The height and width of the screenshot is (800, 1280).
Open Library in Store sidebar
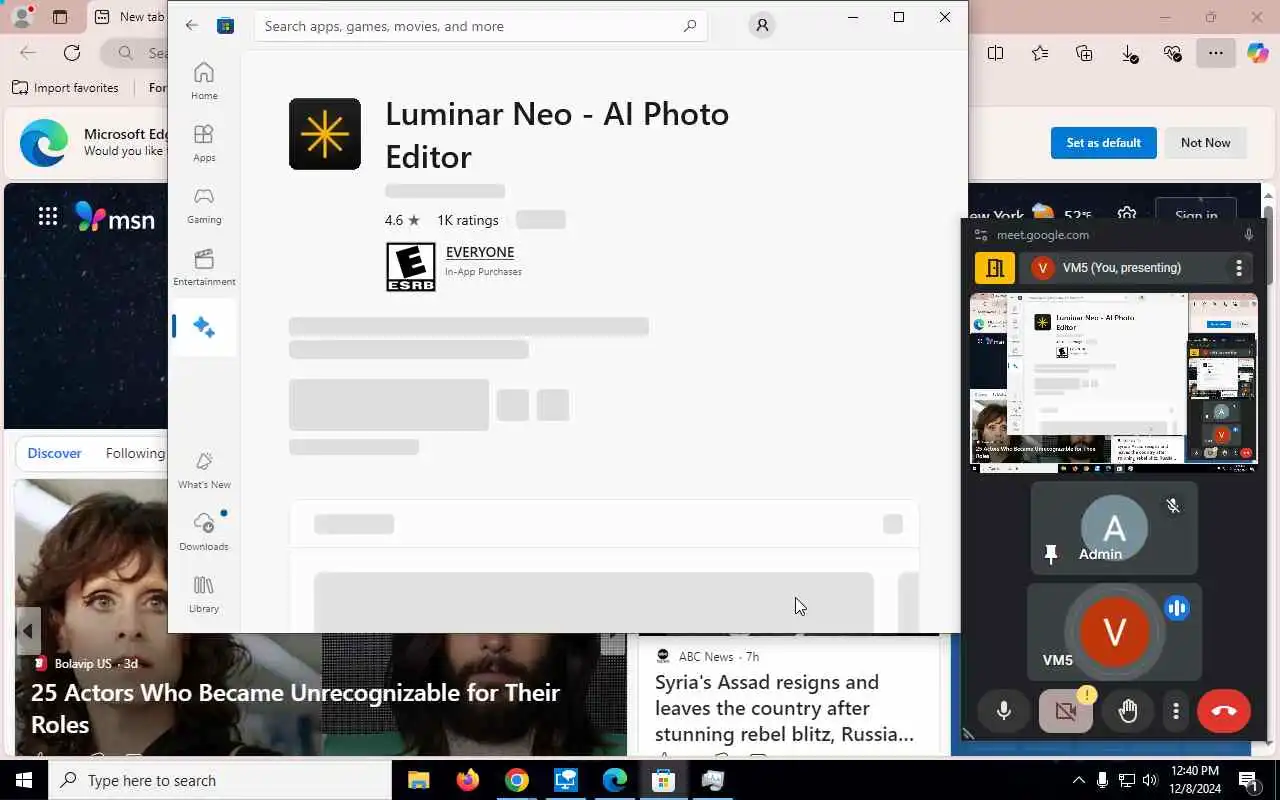coord(204,594)
